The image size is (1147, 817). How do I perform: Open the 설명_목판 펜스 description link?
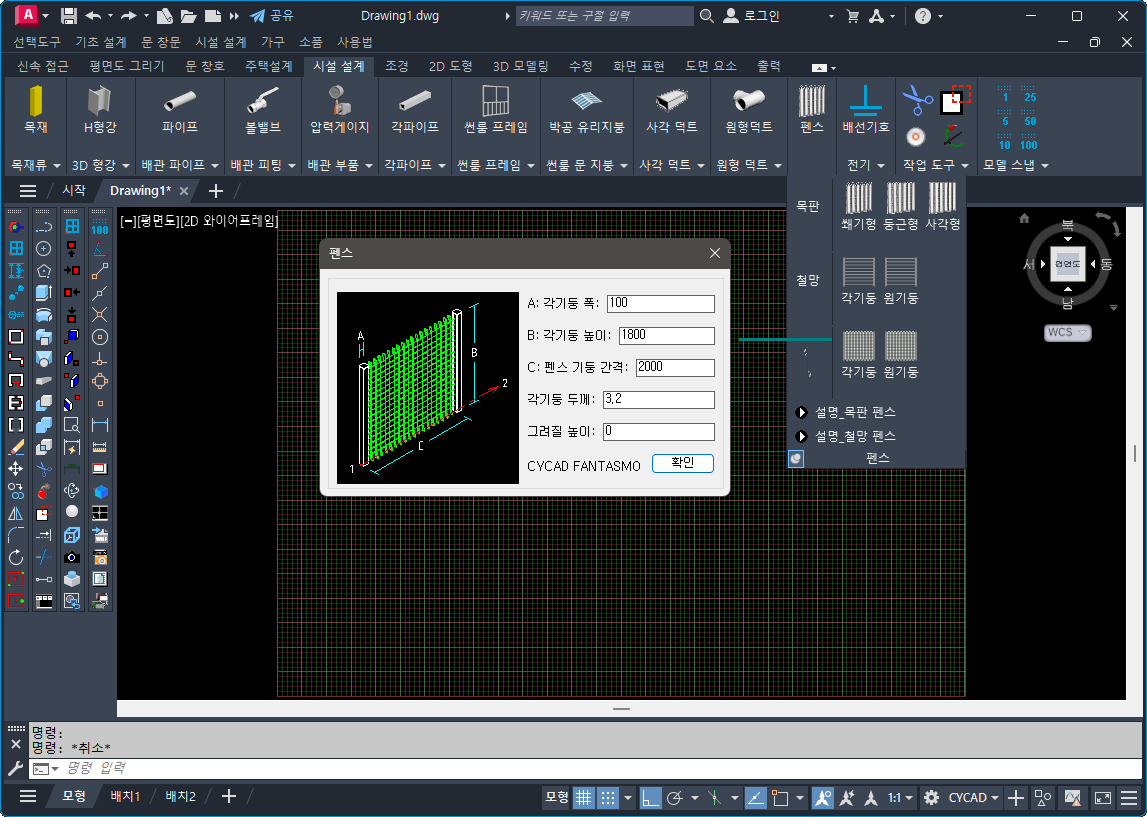click(855, 412)
